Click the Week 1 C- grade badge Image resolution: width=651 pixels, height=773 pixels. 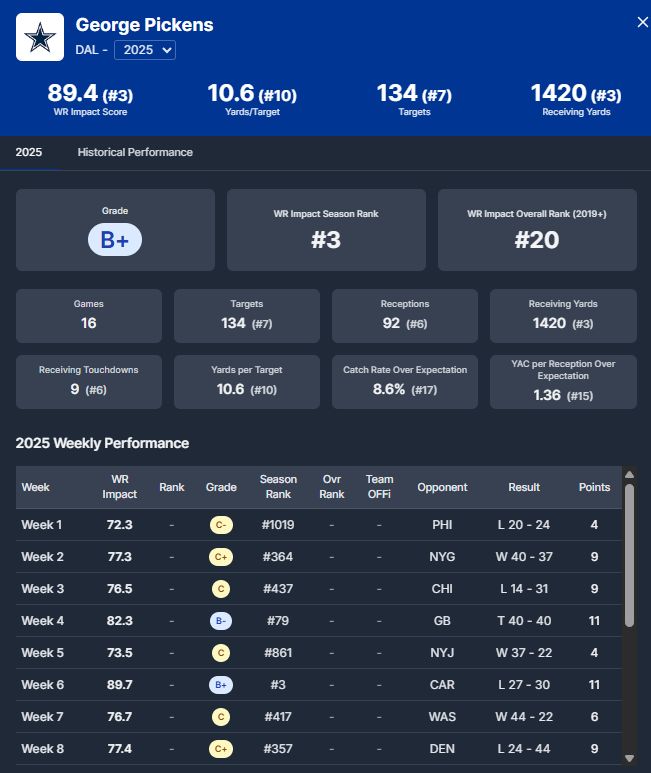click(221, 525)
